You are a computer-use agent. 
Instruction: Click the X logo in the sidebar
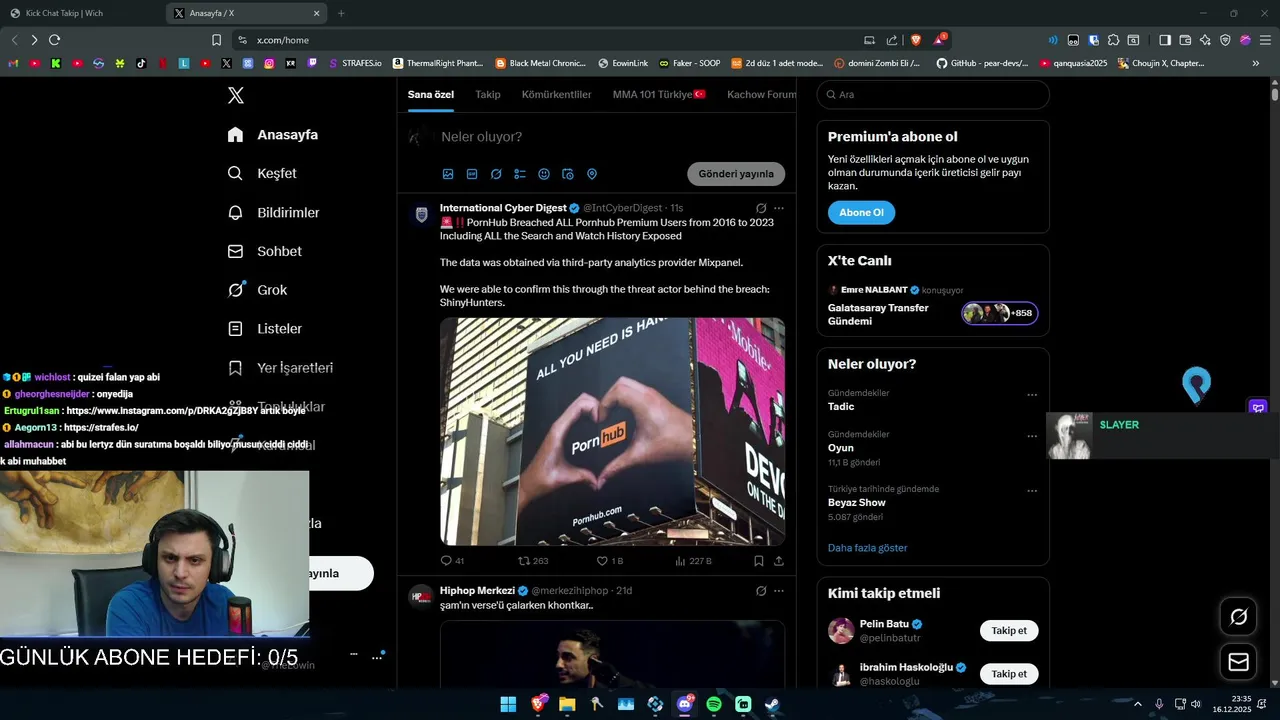click(x=235, y=95)
